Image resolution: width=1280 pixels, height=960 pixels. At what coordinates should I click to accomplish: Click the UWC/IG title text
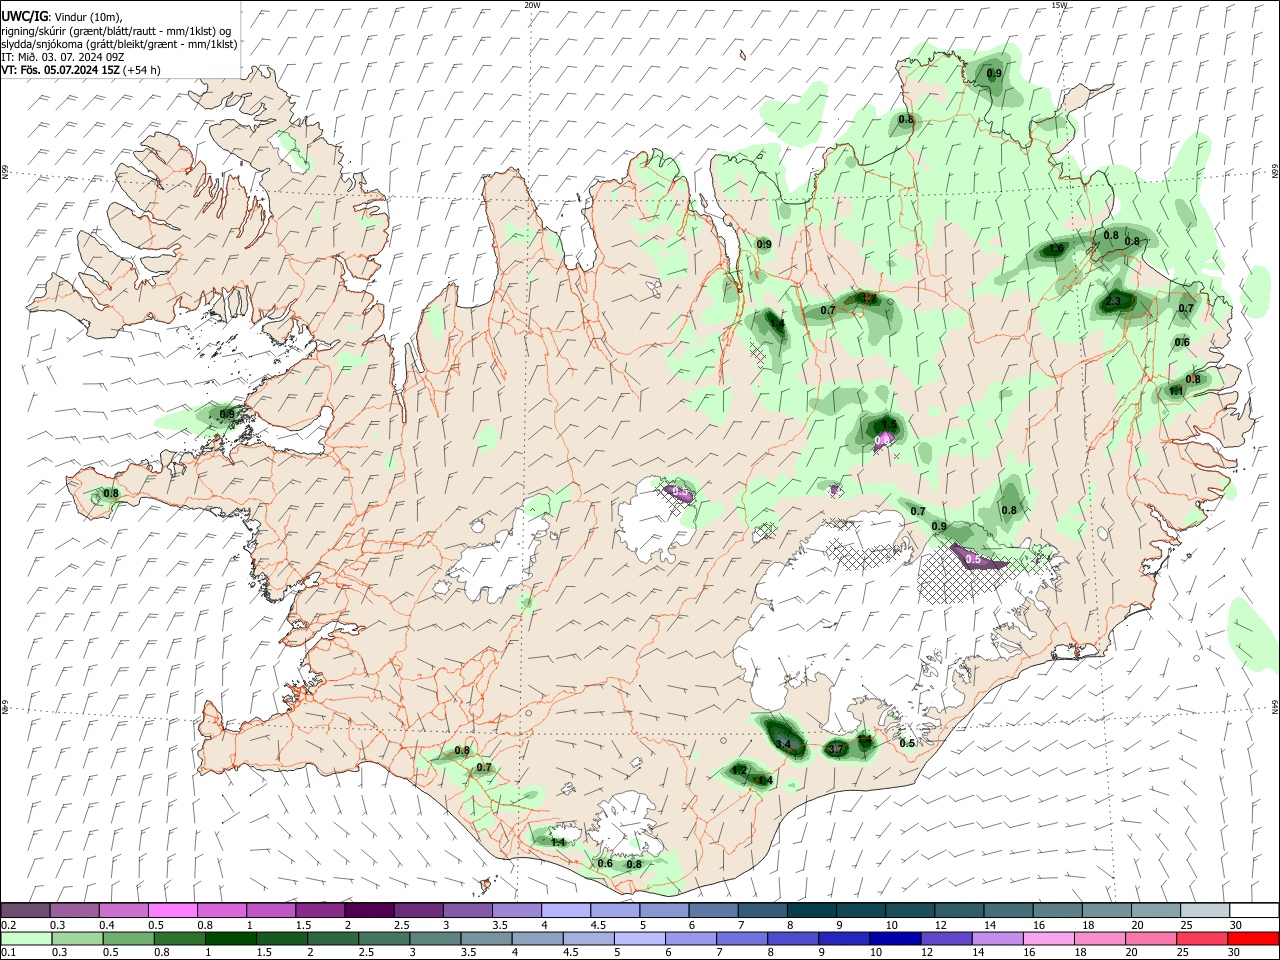pos(25,16)
